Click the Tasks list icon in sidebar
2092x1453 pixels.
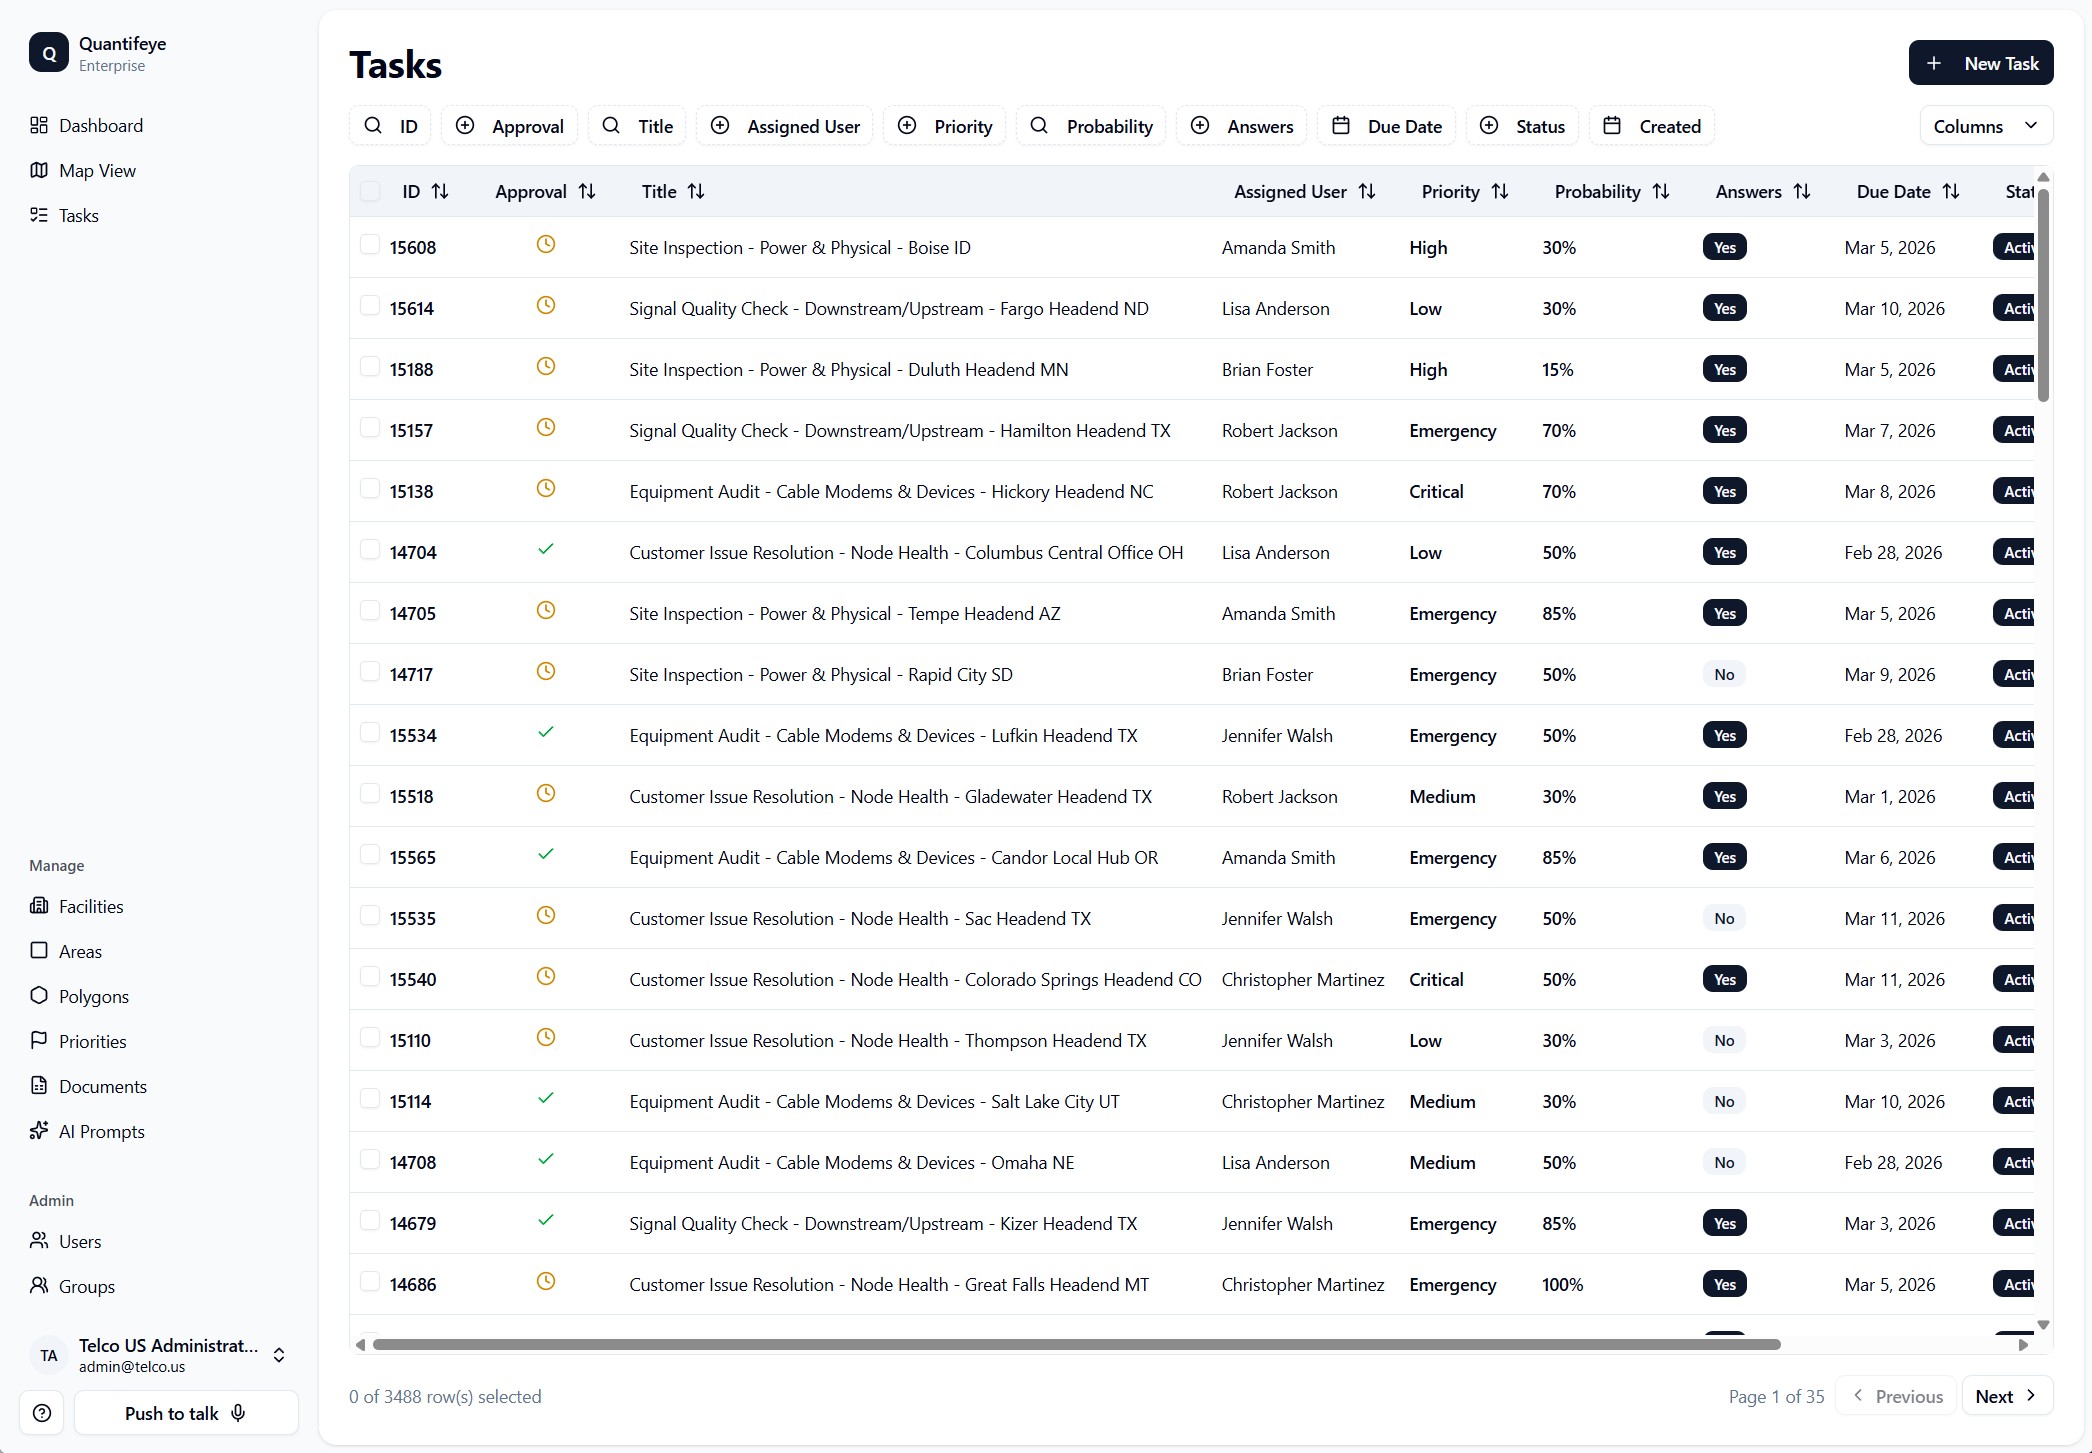[39, 215]
